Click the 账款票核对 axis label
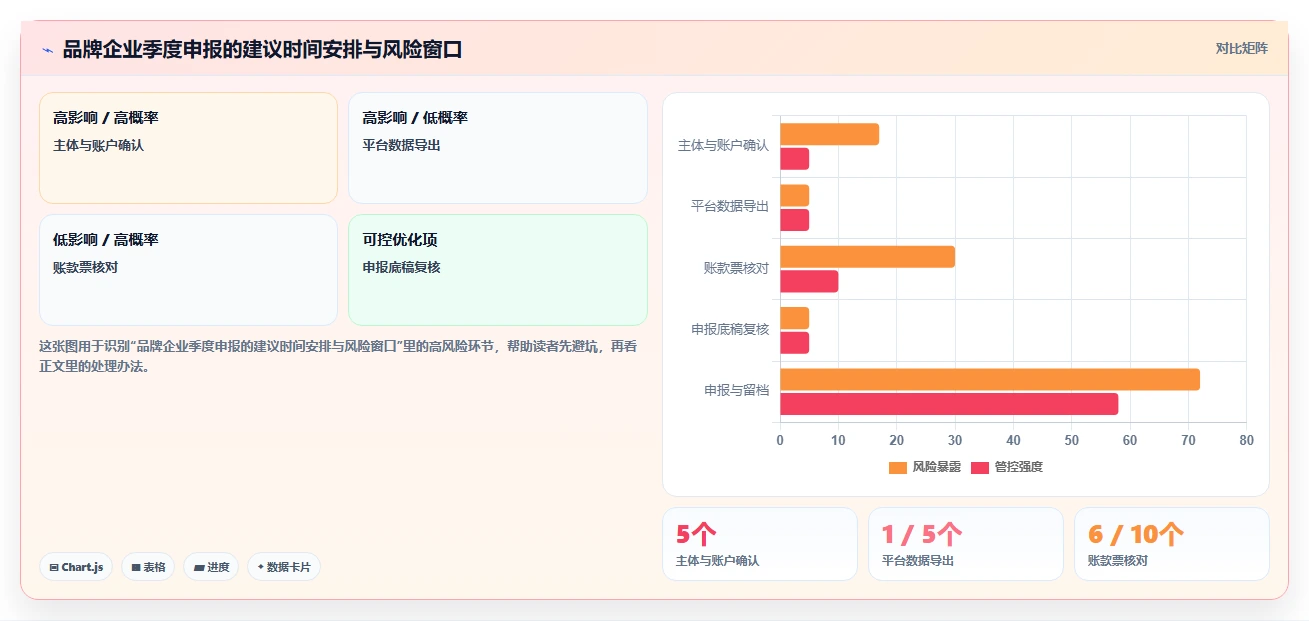 click(x=736, y=269)
